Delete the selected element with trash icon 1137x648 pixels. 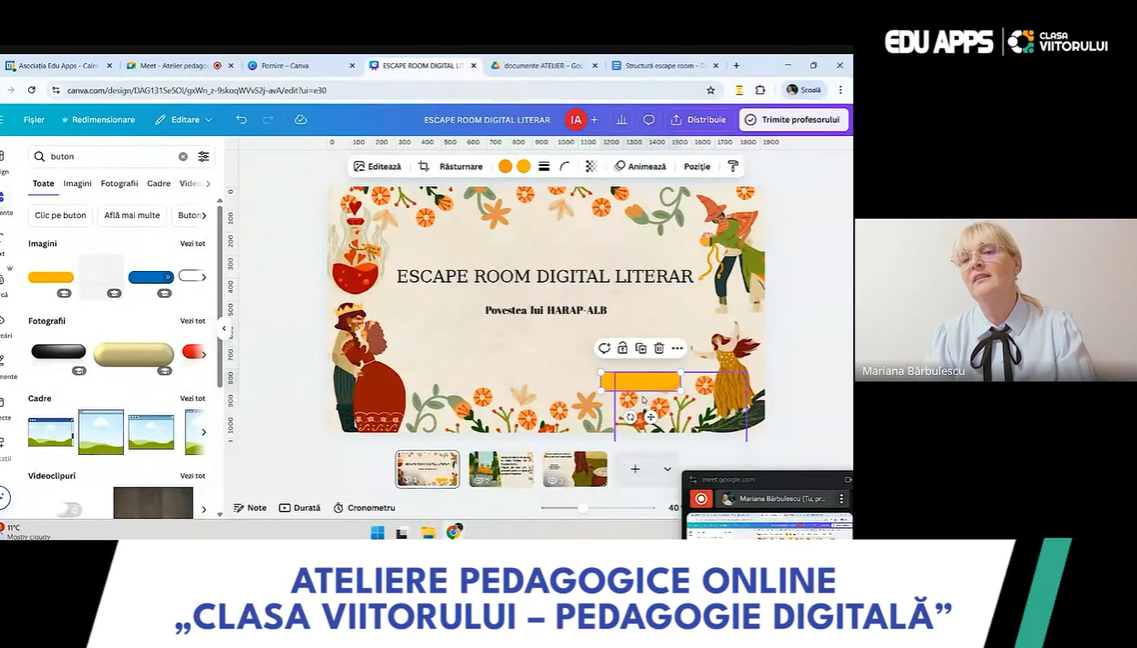[x=658, y=349]
